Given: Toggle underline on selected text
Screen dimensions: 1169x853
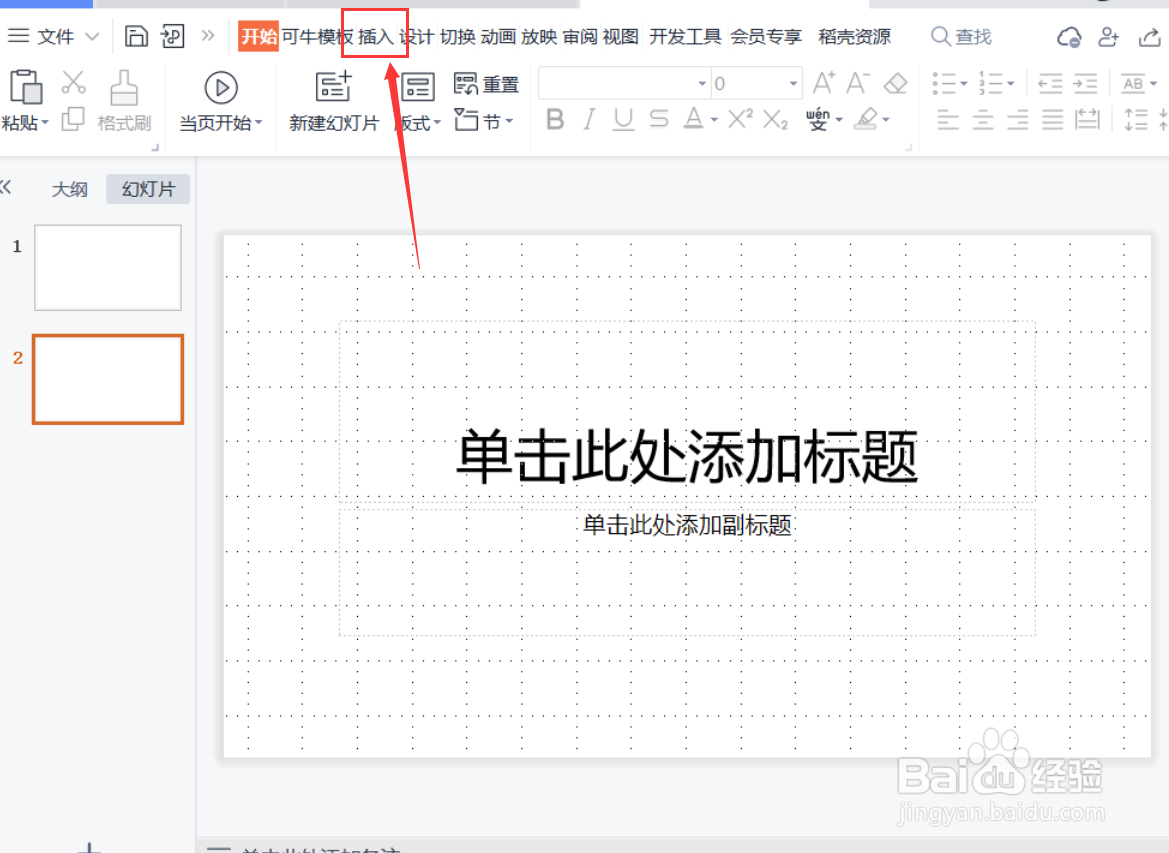Looking at the screenshot, I should click(621, 119).
